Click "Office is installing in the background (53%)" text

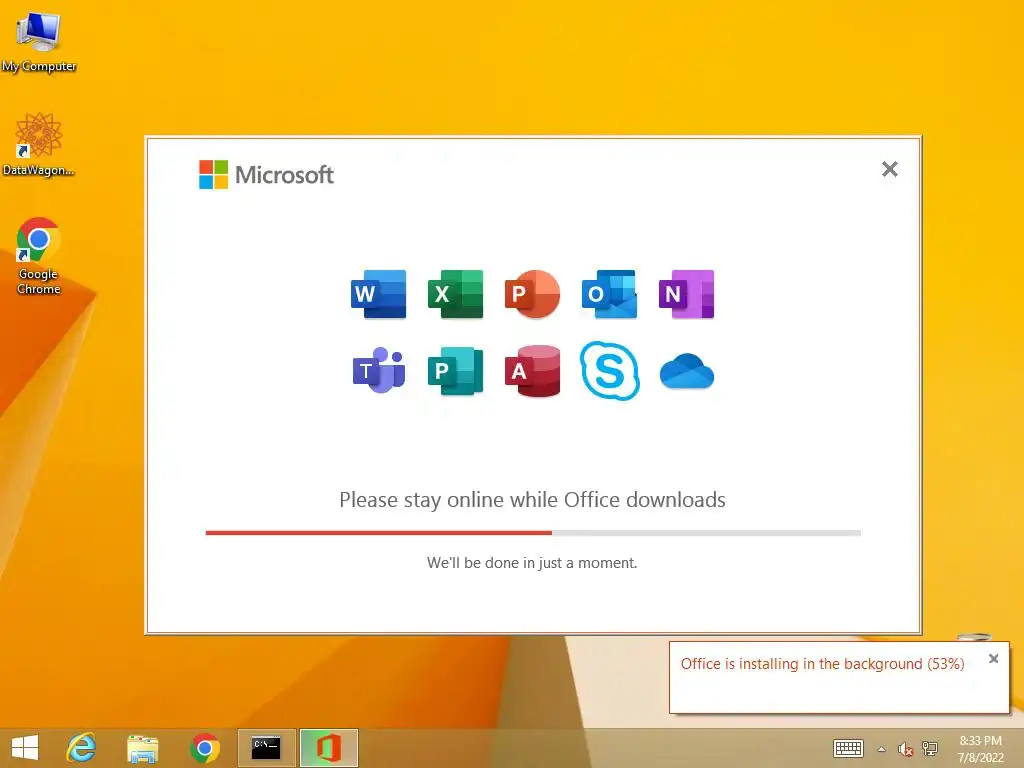[x=822, y=664]
